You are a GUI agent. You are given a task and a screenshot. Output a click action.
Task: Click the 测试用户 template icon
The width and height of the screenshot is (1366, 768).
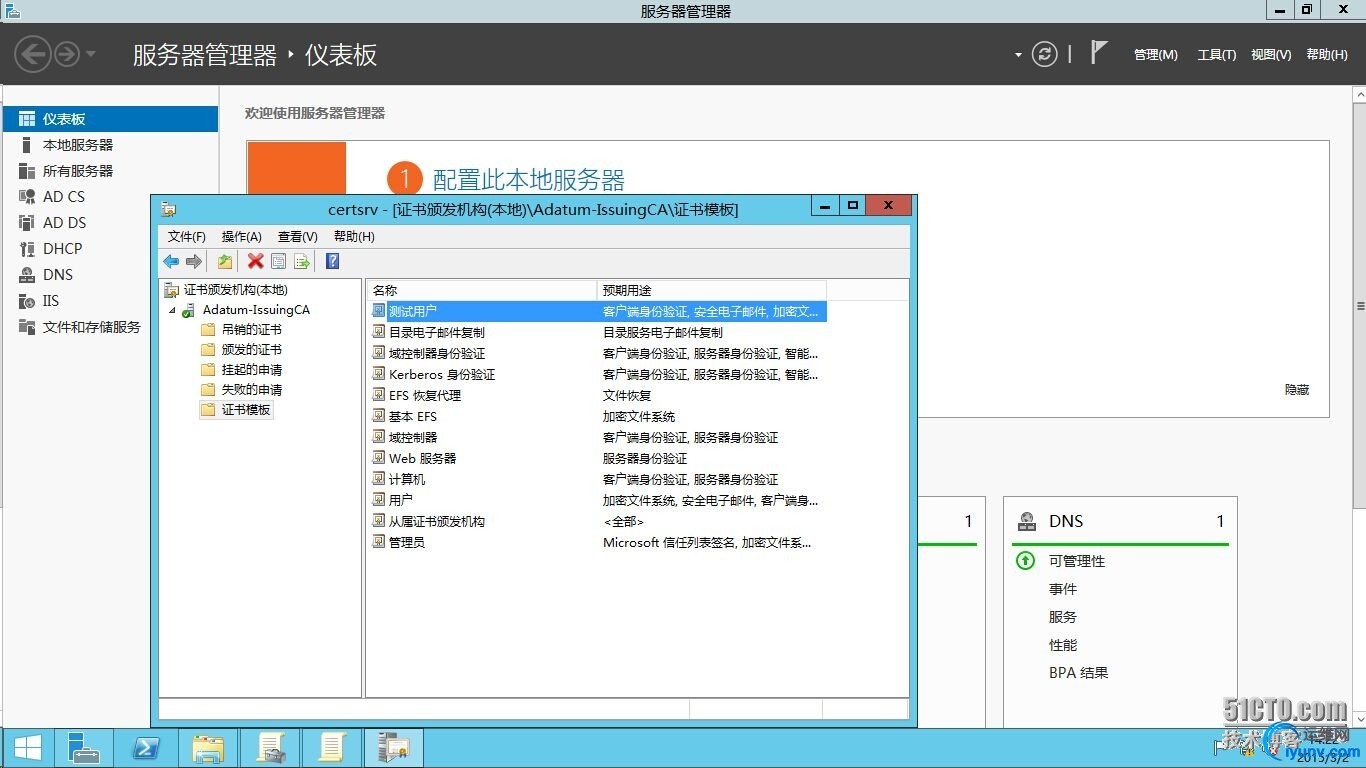point(378,311)
